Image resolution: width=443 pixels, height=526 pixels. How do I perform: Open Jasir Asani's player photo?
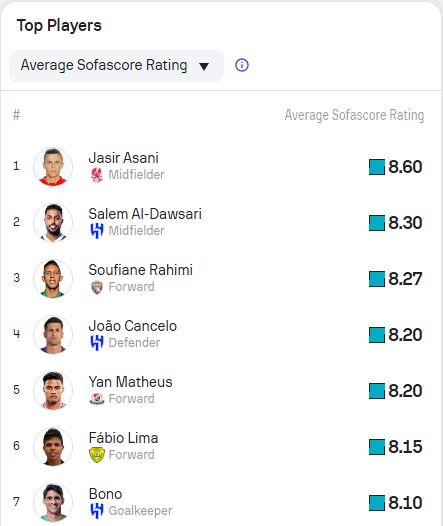pos(53,166)
